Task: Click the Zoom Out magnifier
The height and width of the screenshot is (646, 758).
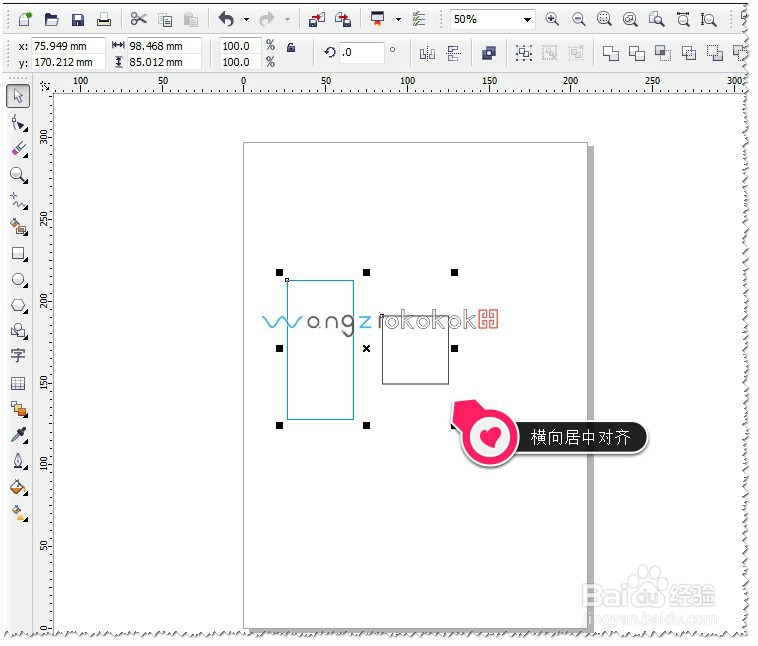Action: [578, 19]
